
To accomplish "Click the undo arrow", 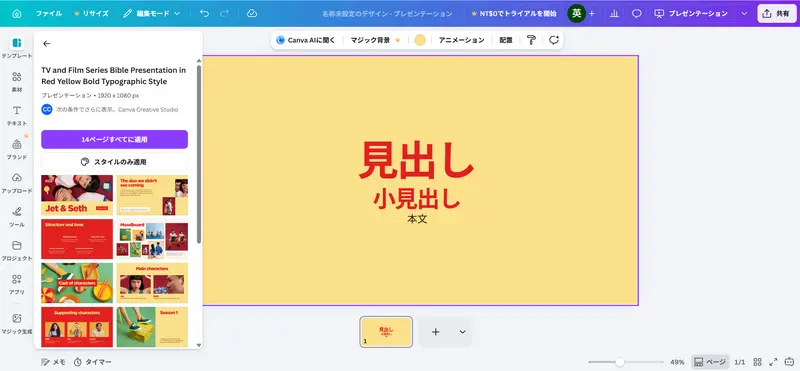I will pos(205,14).
